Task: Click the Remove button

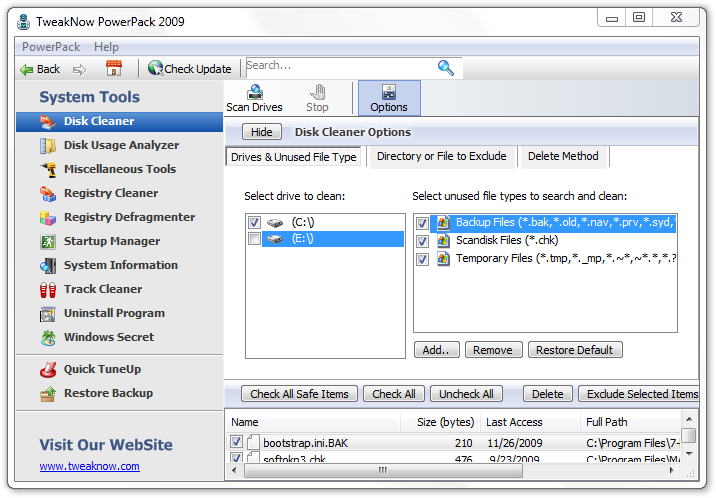Action: point(493,350)
